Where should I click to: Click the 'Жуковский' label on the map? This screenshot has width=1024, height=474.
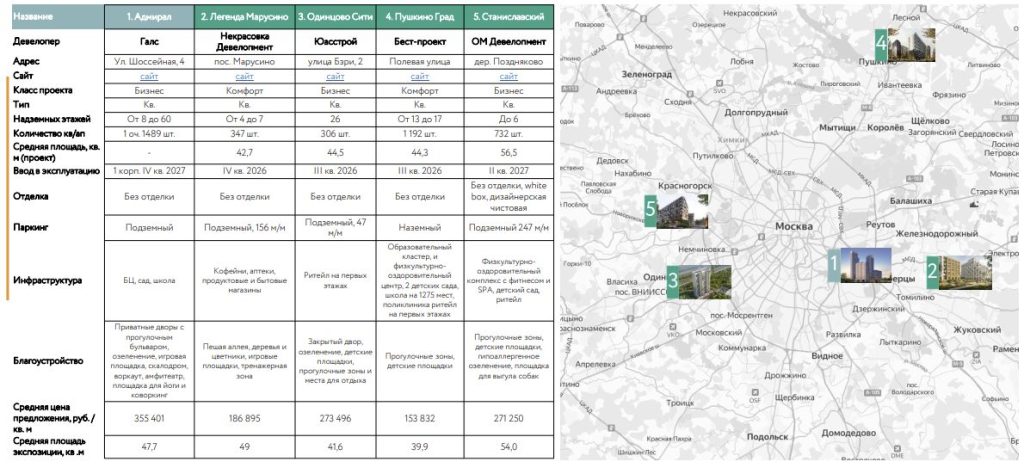click(978, 330)
